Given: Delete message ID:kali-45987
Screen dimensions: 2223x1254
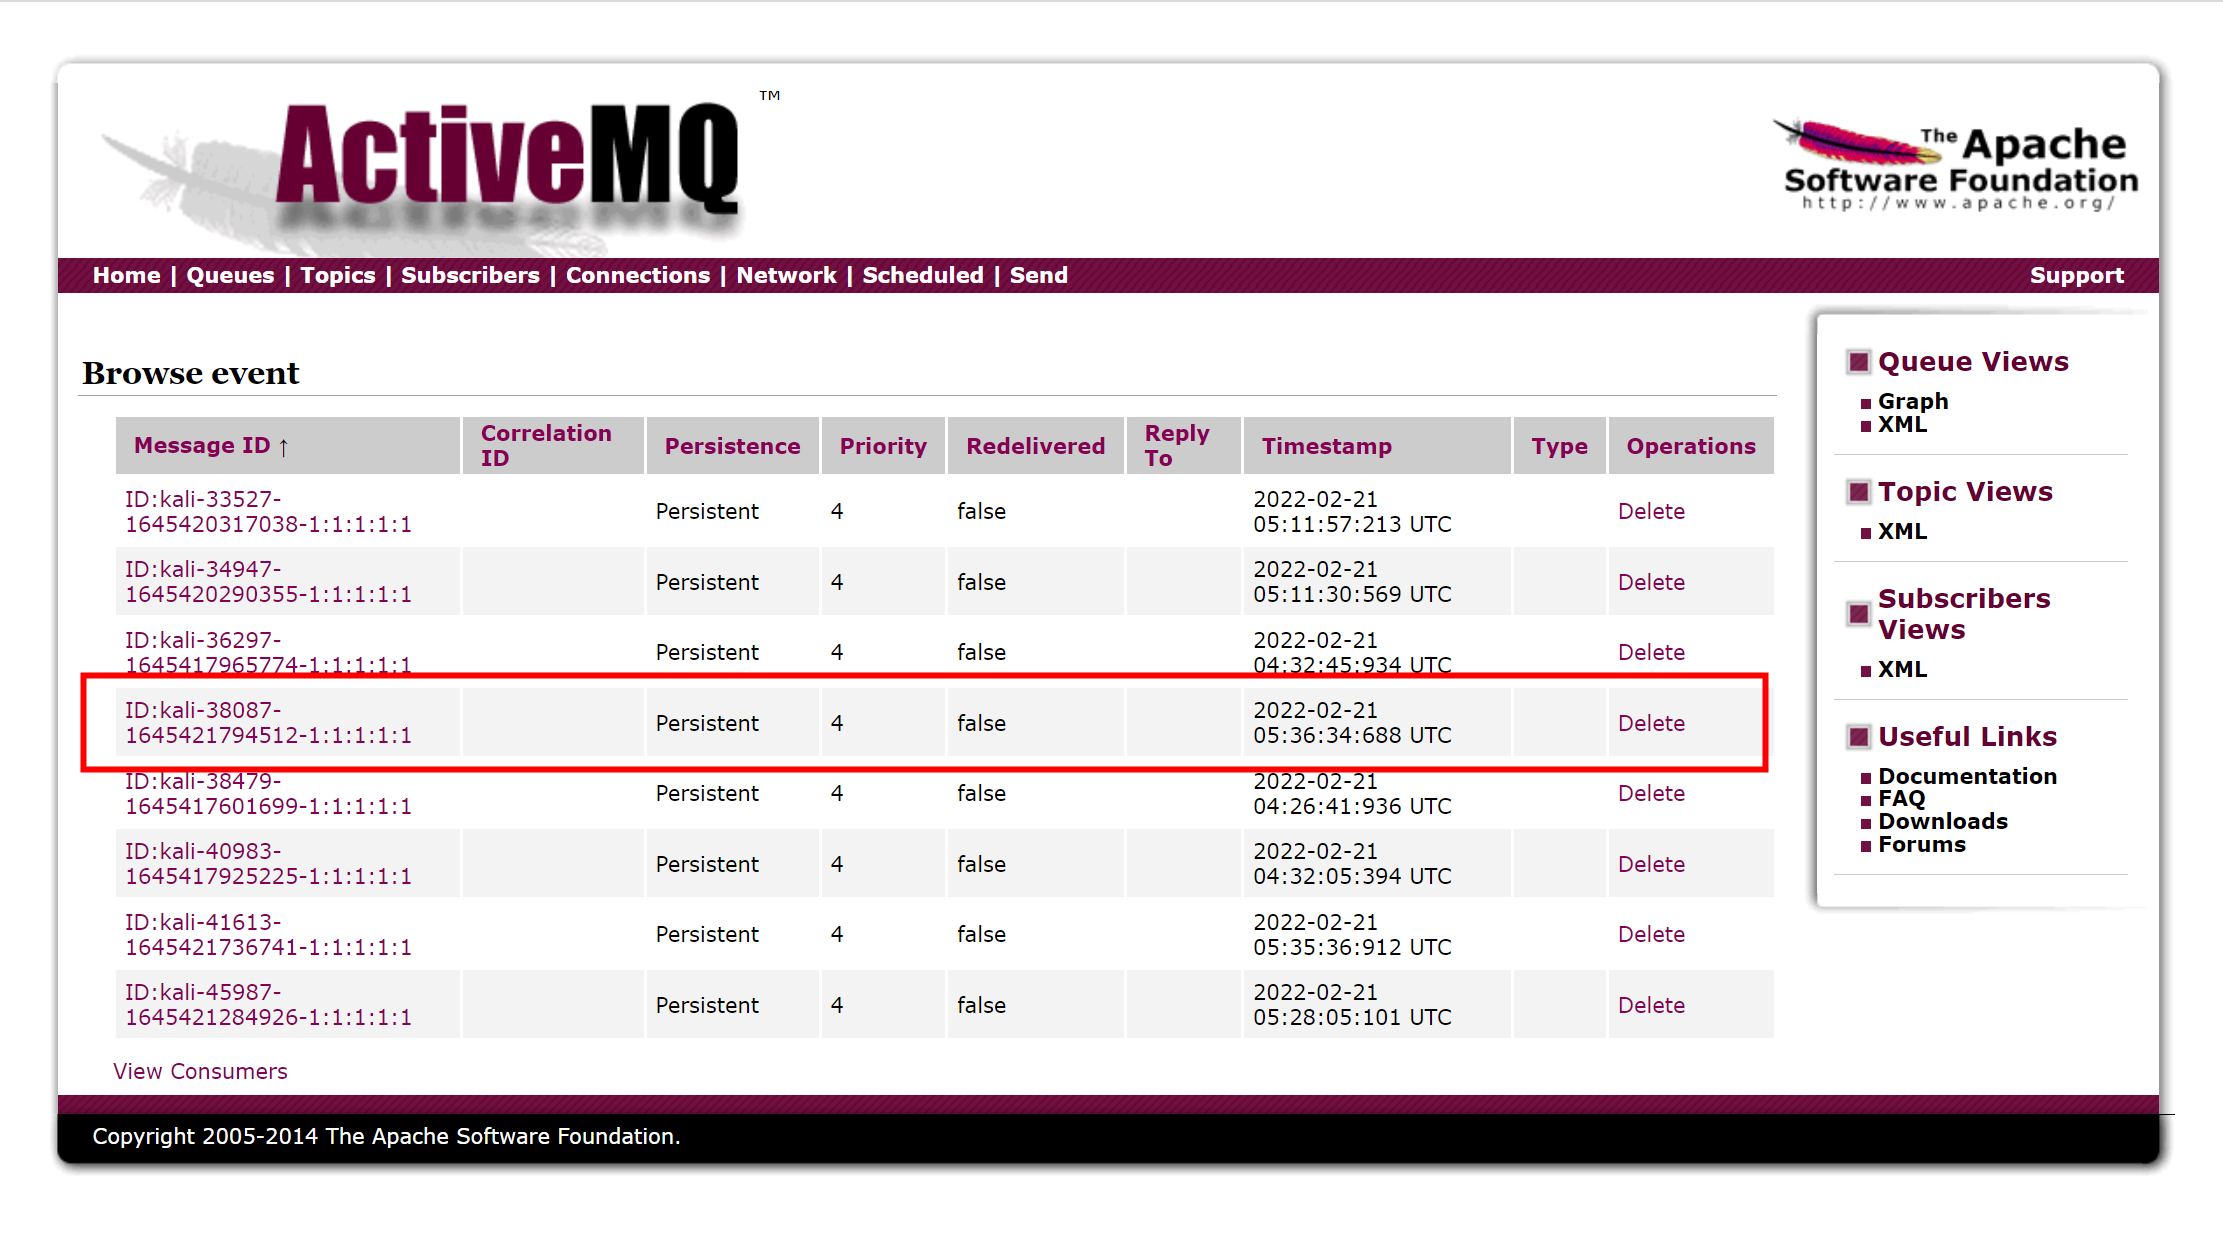Looking at the screenshot, I should [1651, 1005].
